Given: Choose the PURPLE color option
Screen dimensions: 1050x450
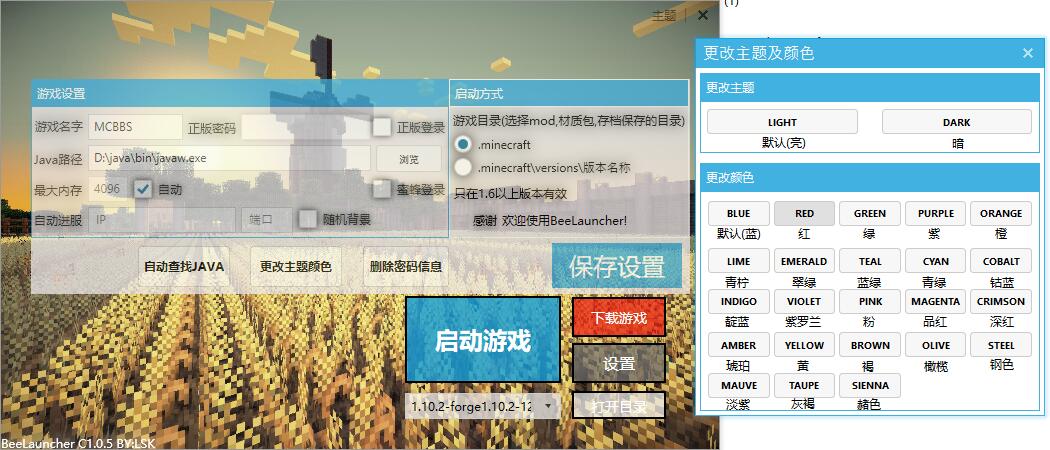Looking at the screenshot, I should (x=935, y=214).
